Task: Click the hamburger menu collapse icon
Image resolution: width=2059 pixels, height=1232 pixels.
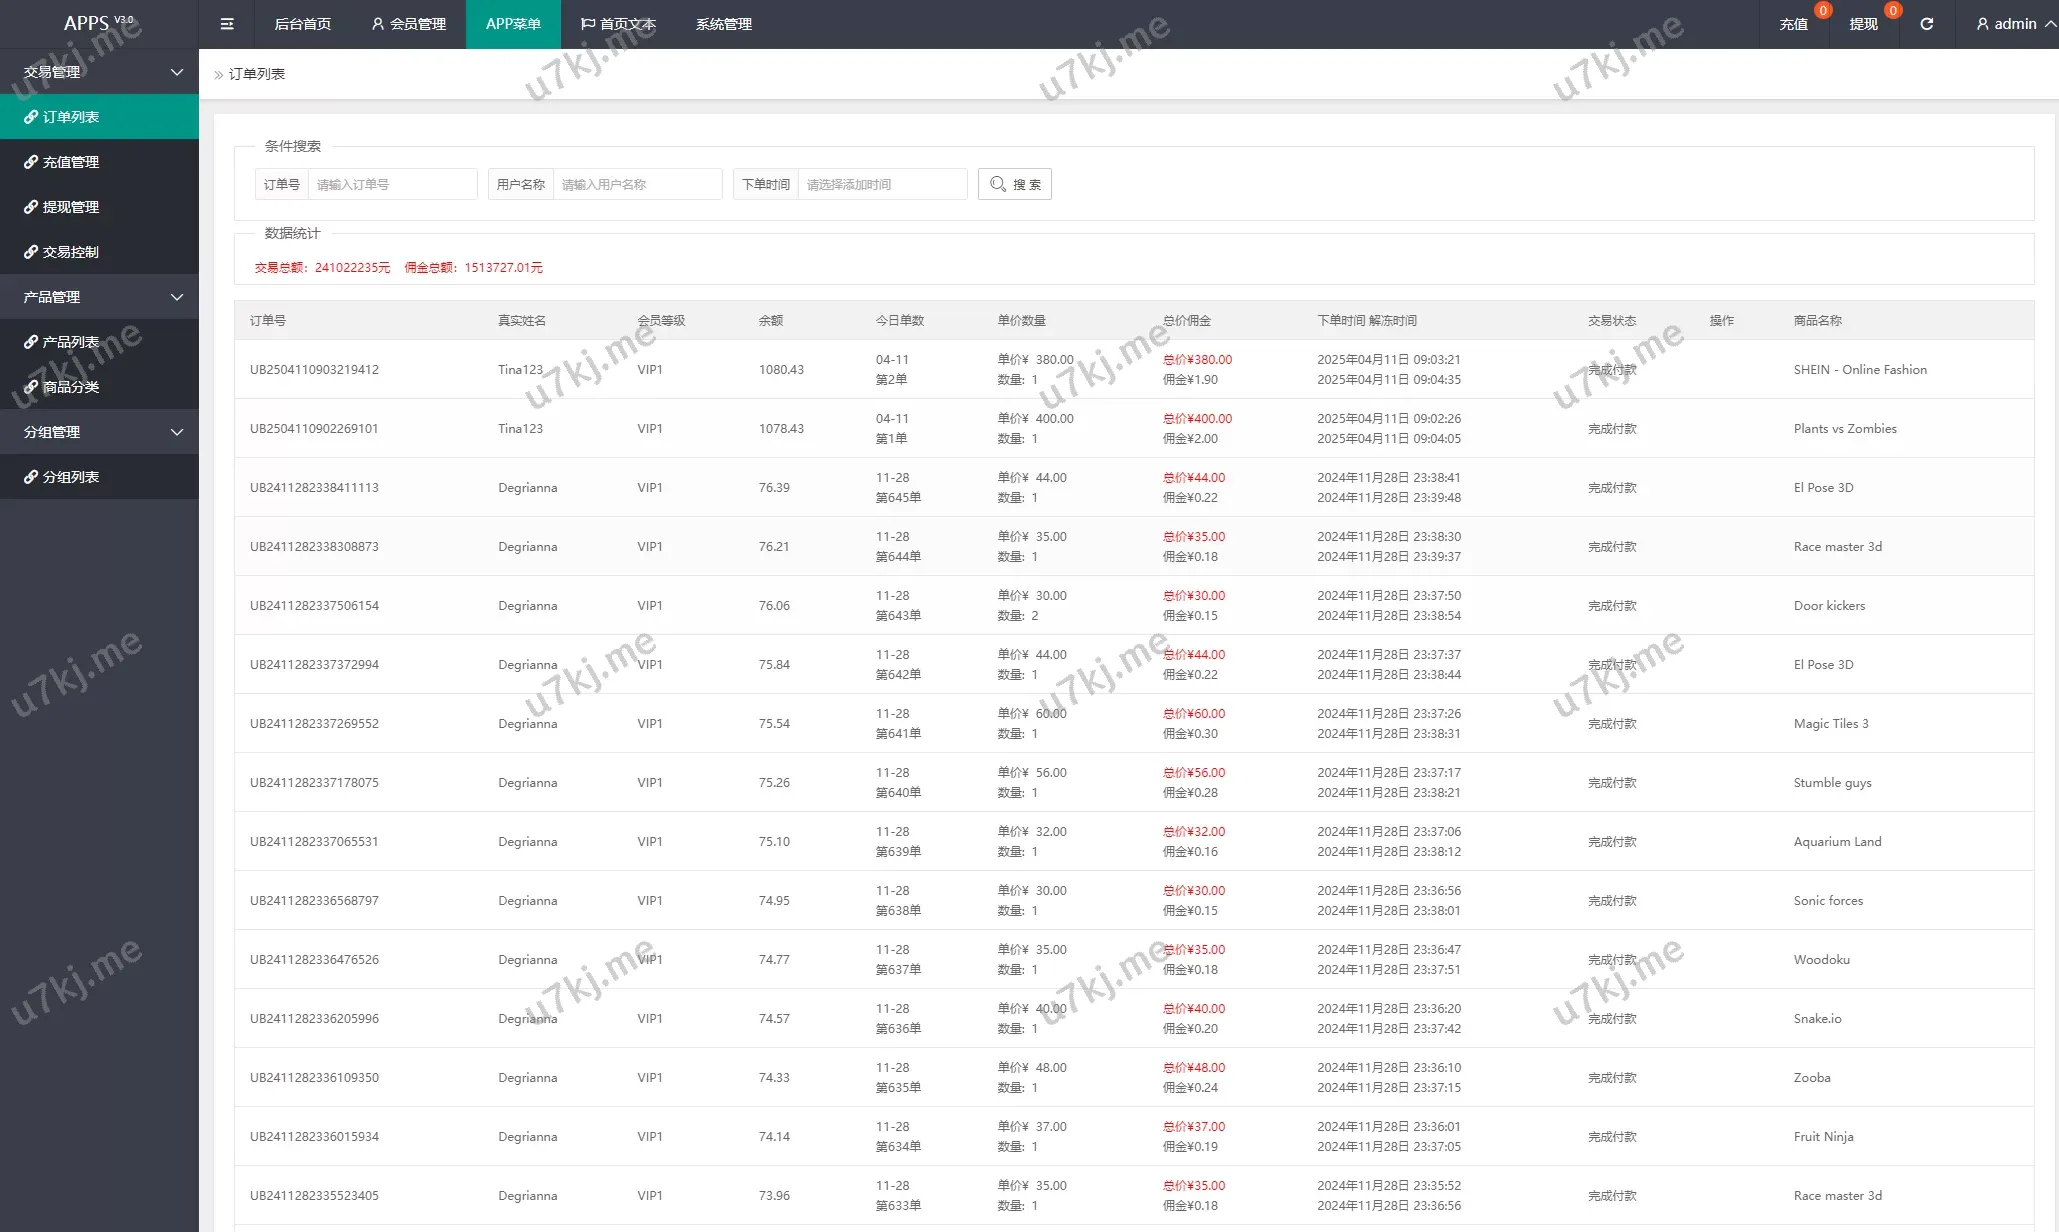Action: (x=227, y=24)
